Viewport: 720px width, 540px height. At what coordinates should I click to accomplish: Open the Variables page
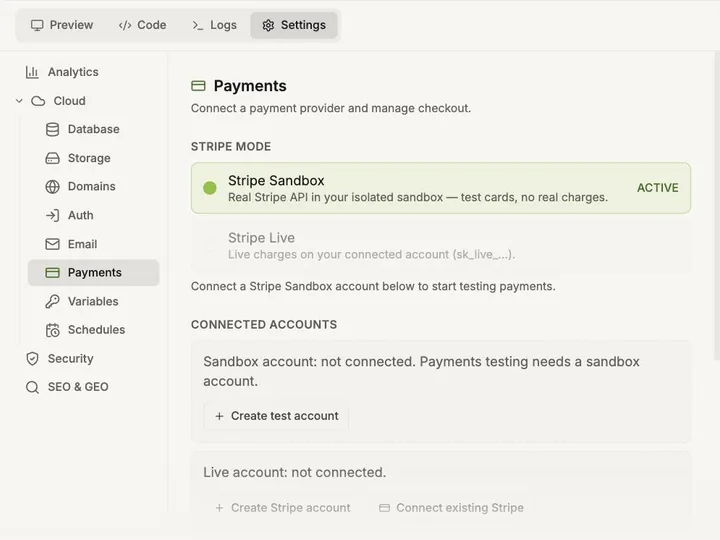coord(94,302)
